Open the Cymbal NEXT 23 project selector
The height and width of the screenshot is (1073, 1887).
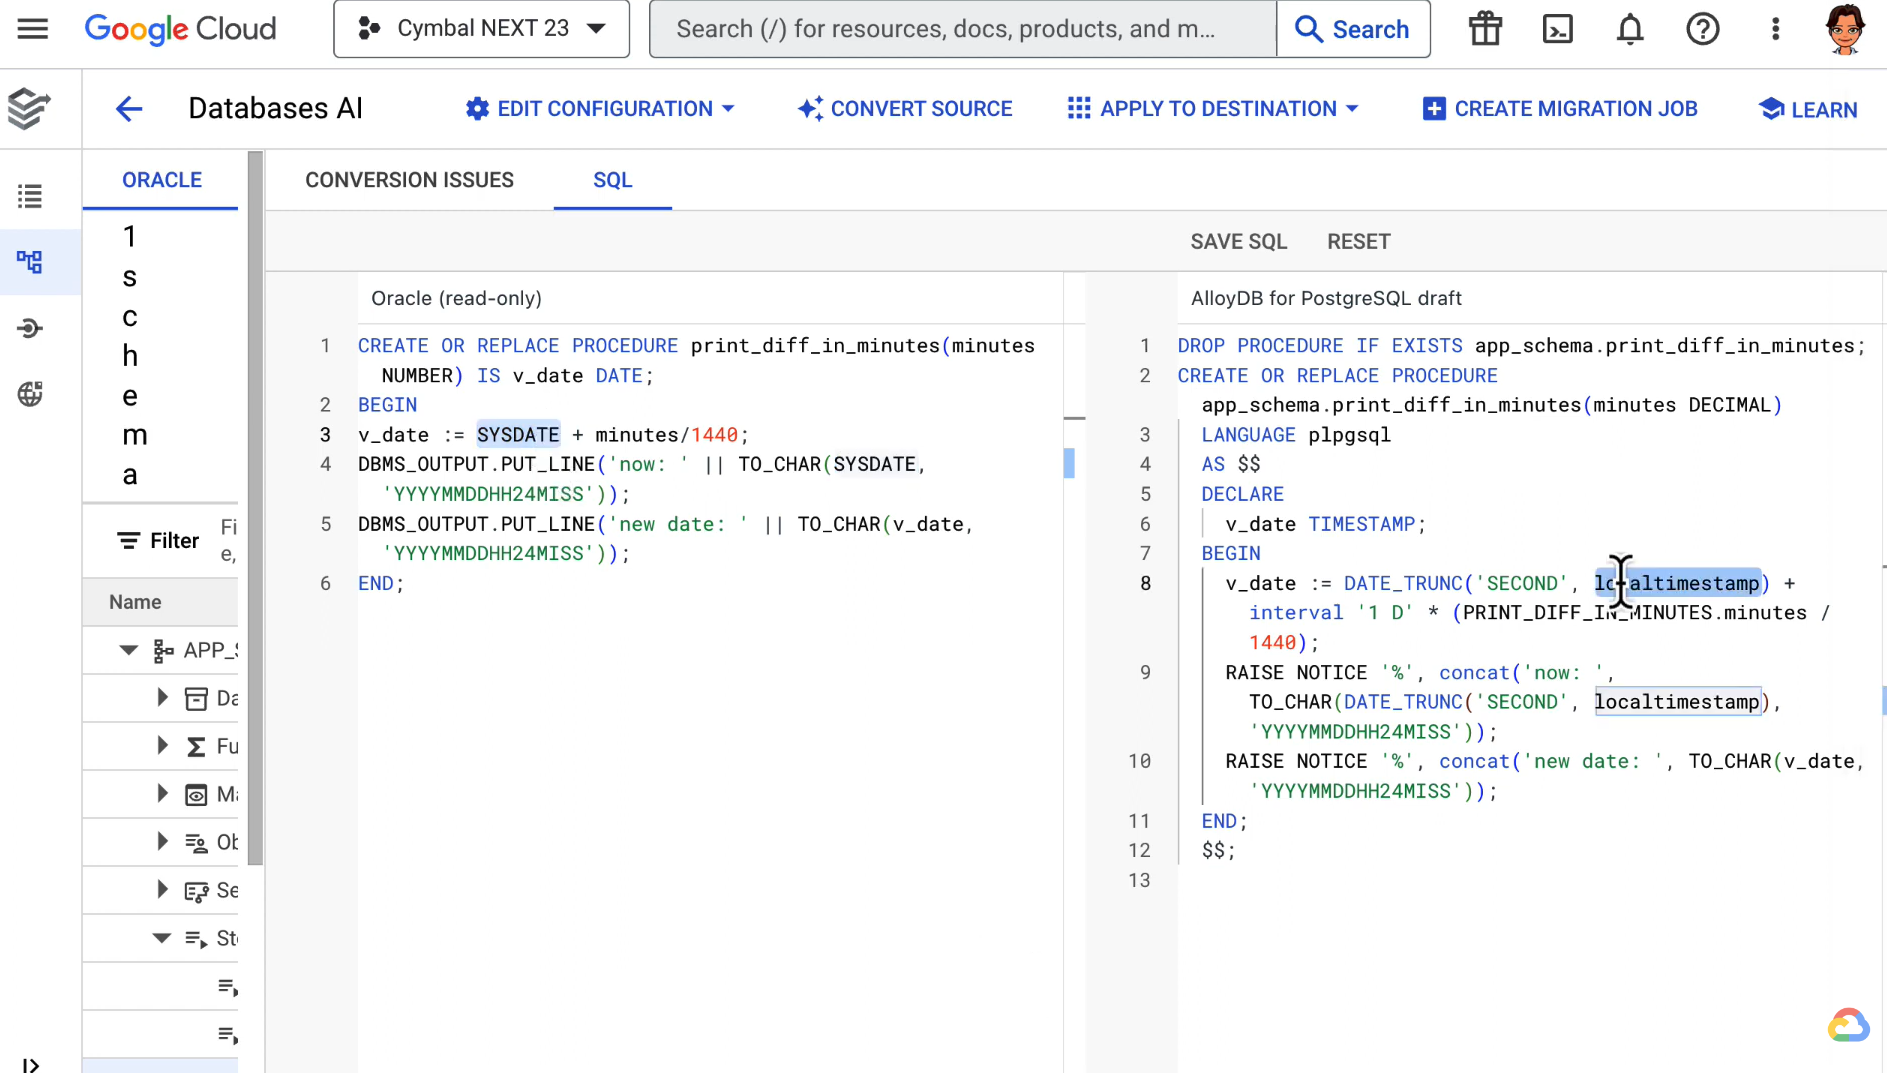coord(481,29)
